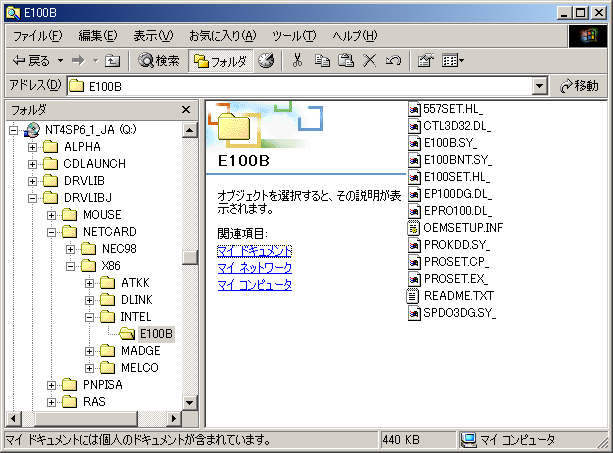Select the RAS folder in tree
Image resolution: width=613 pixels, height=453 pixels.
94,402
